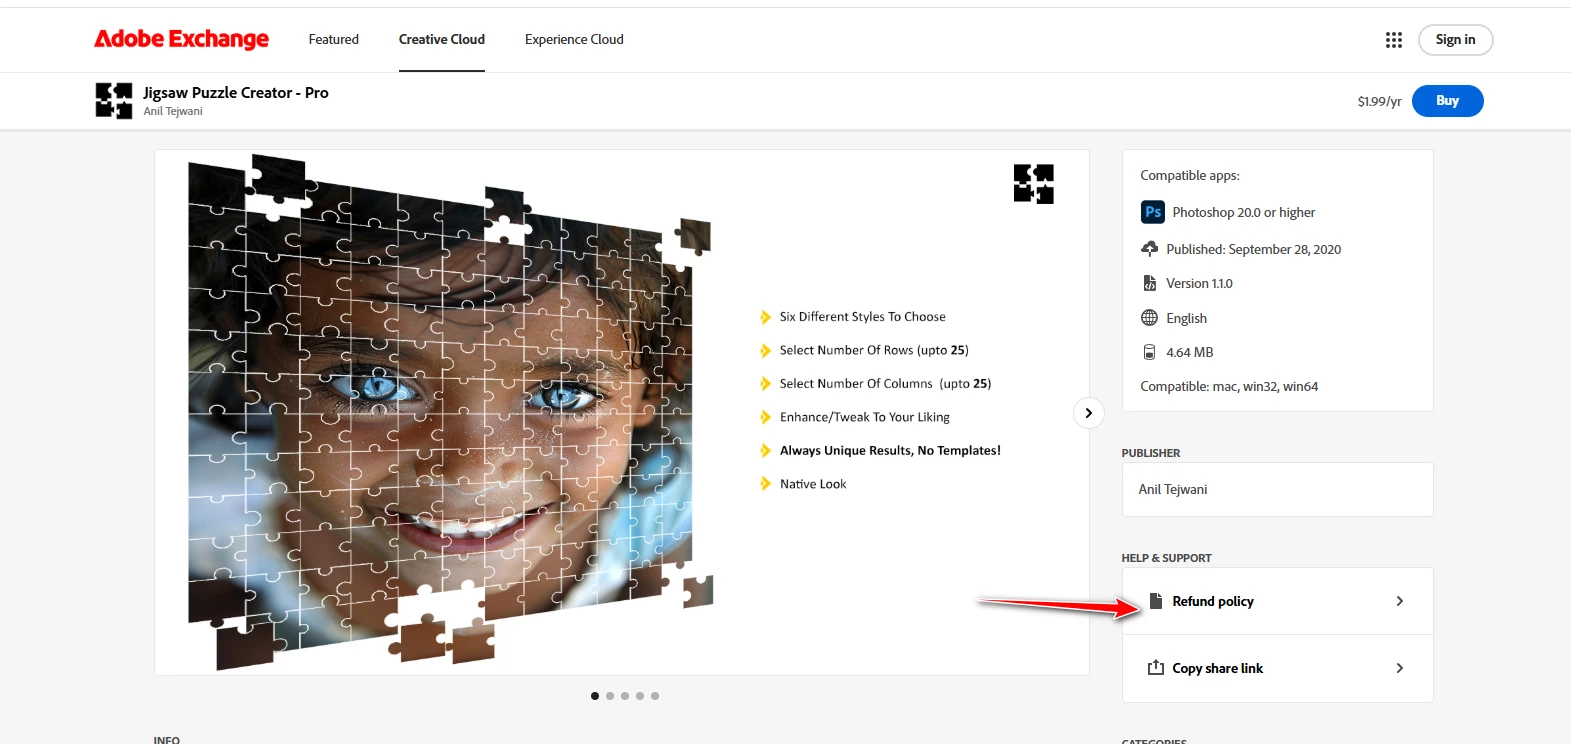Image resolution: width=1571 pixels, height=744 pixels.
Task: Click the Photoshop Ps app icon
Action: click(1153, 212)
